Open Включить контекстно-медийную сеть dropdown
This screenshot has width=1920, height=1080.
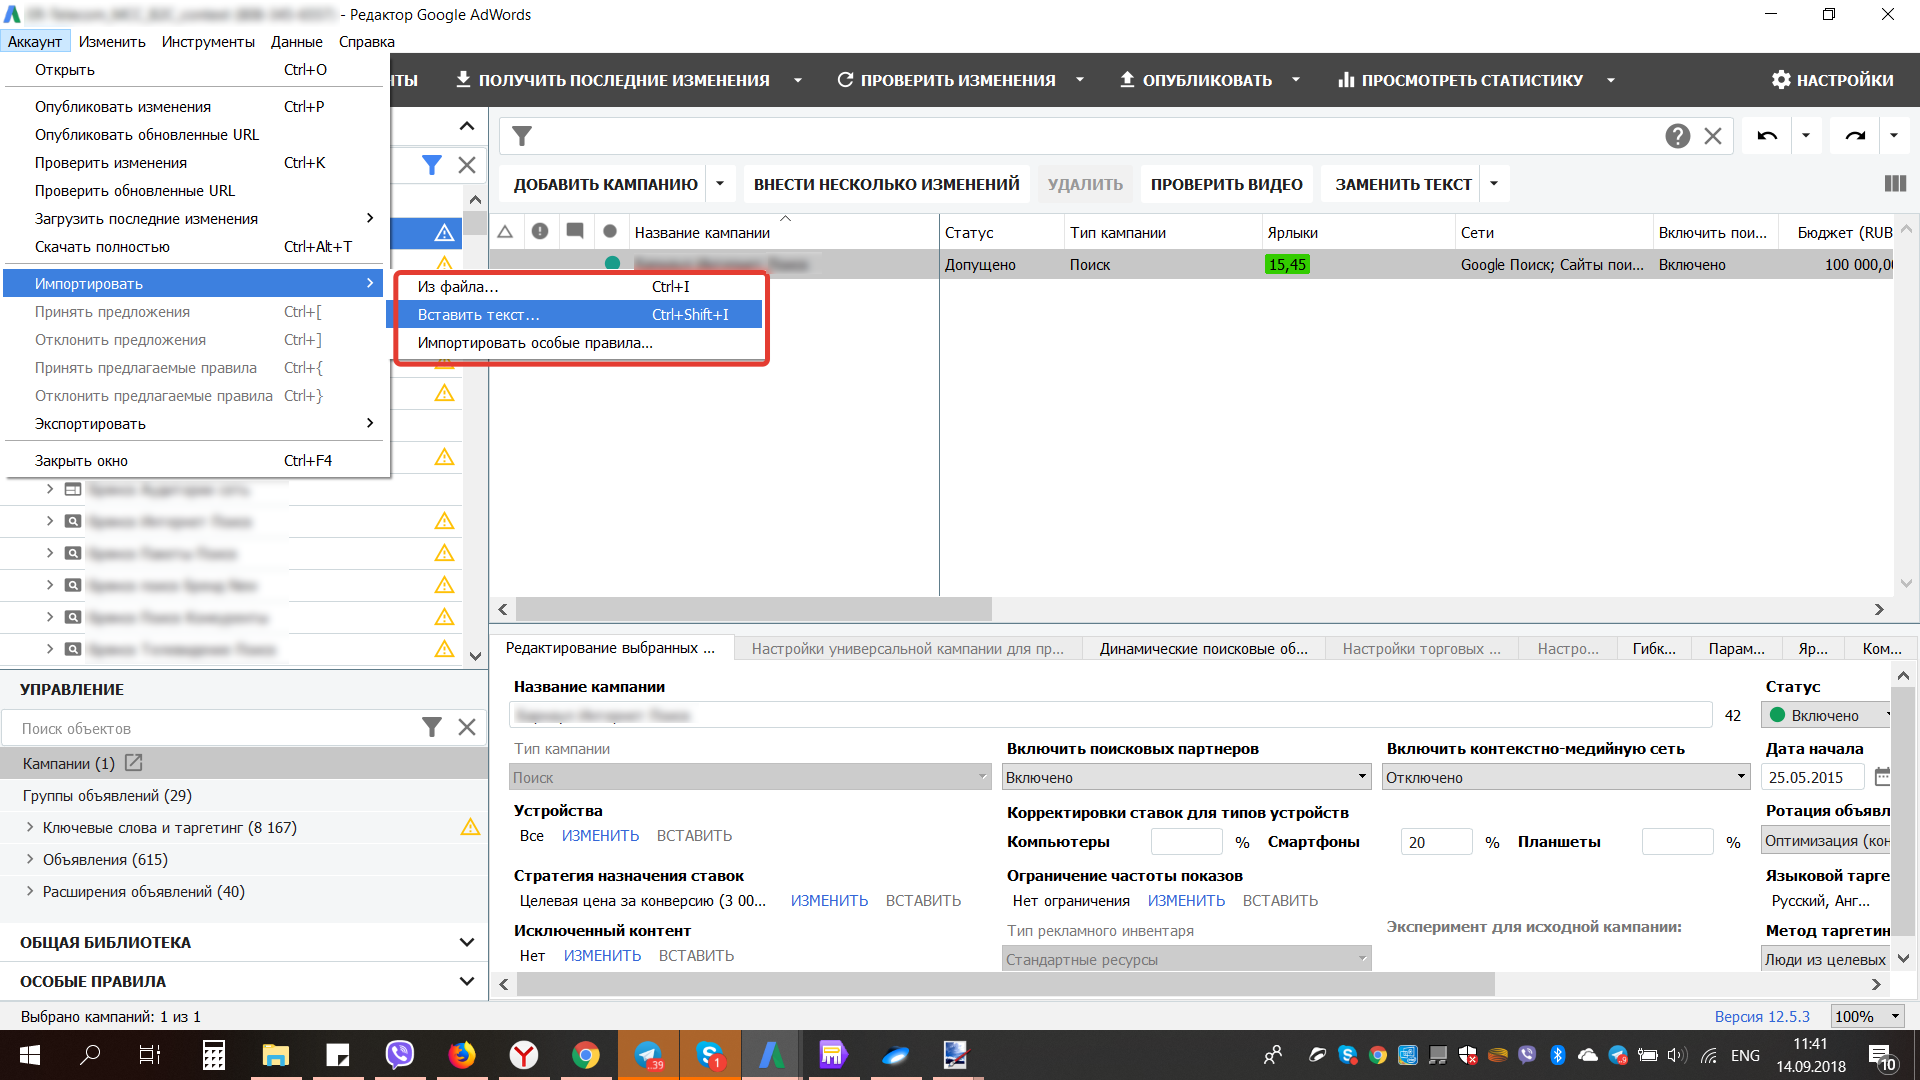click(1565, 777)
